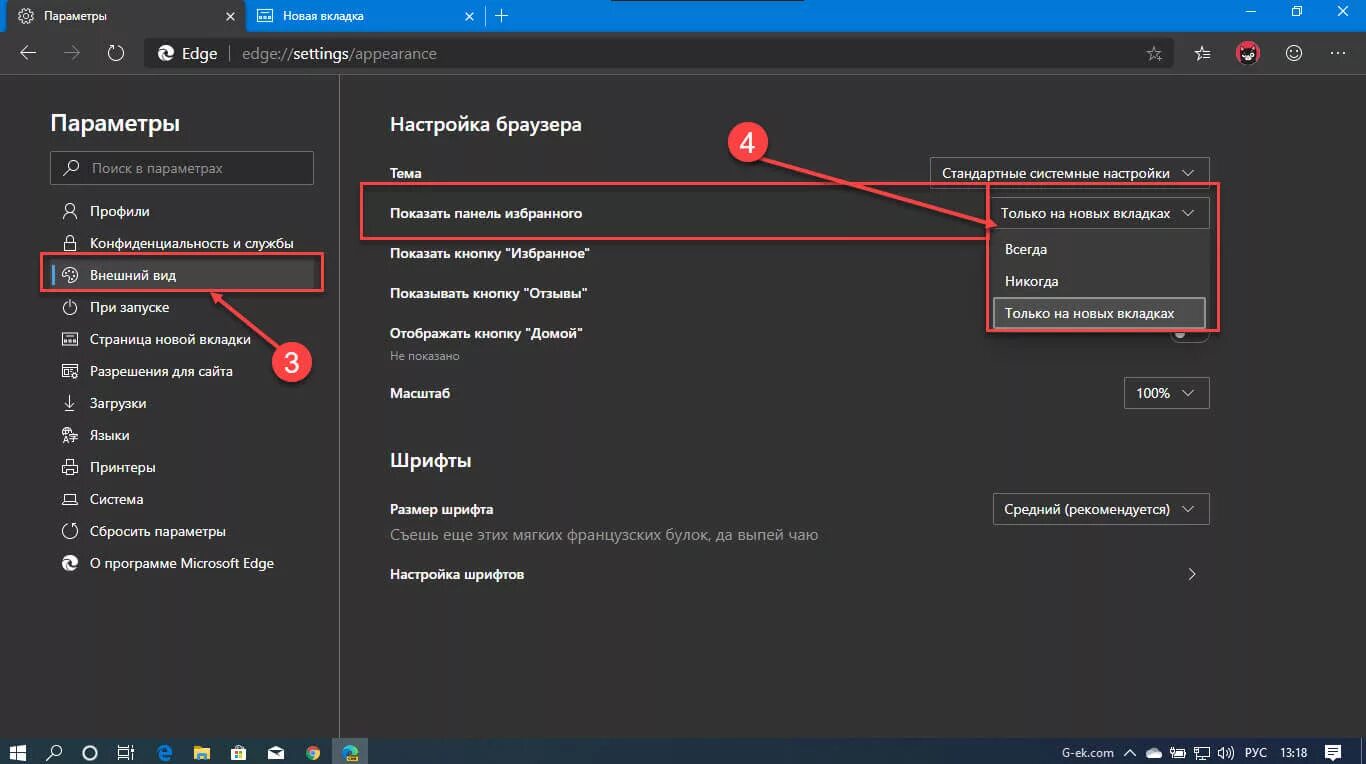1366x764 pixels.
Task: Click the Поиск в параметрах search field
Action: [x=182, y=168]
